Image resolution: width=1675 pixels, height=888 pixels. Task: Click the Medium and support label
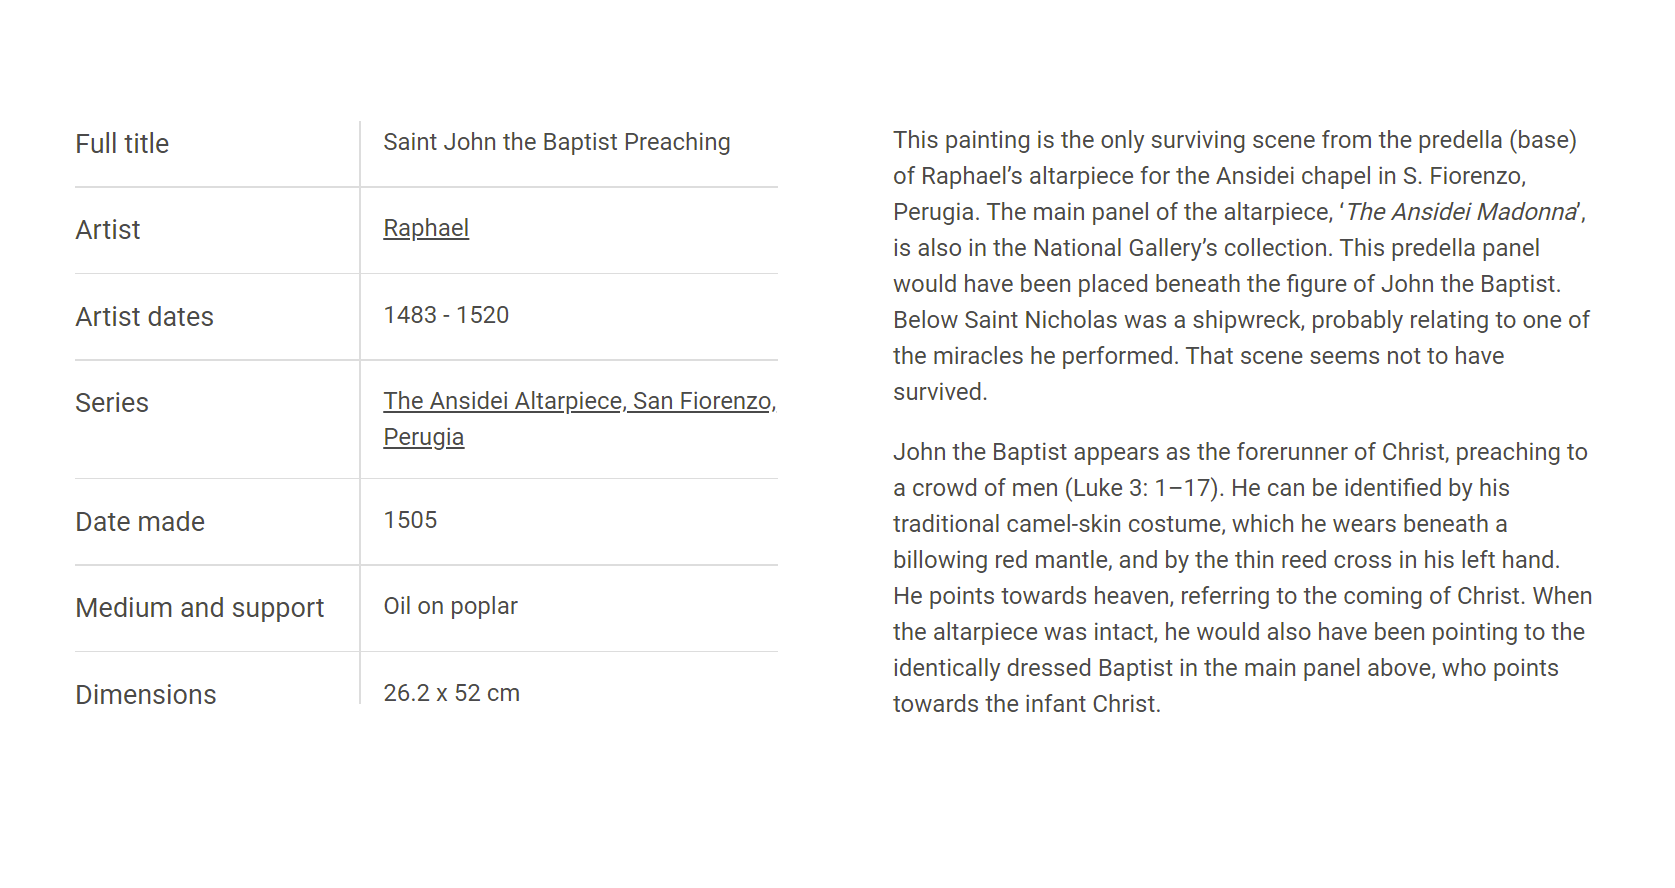pos(200,608)
